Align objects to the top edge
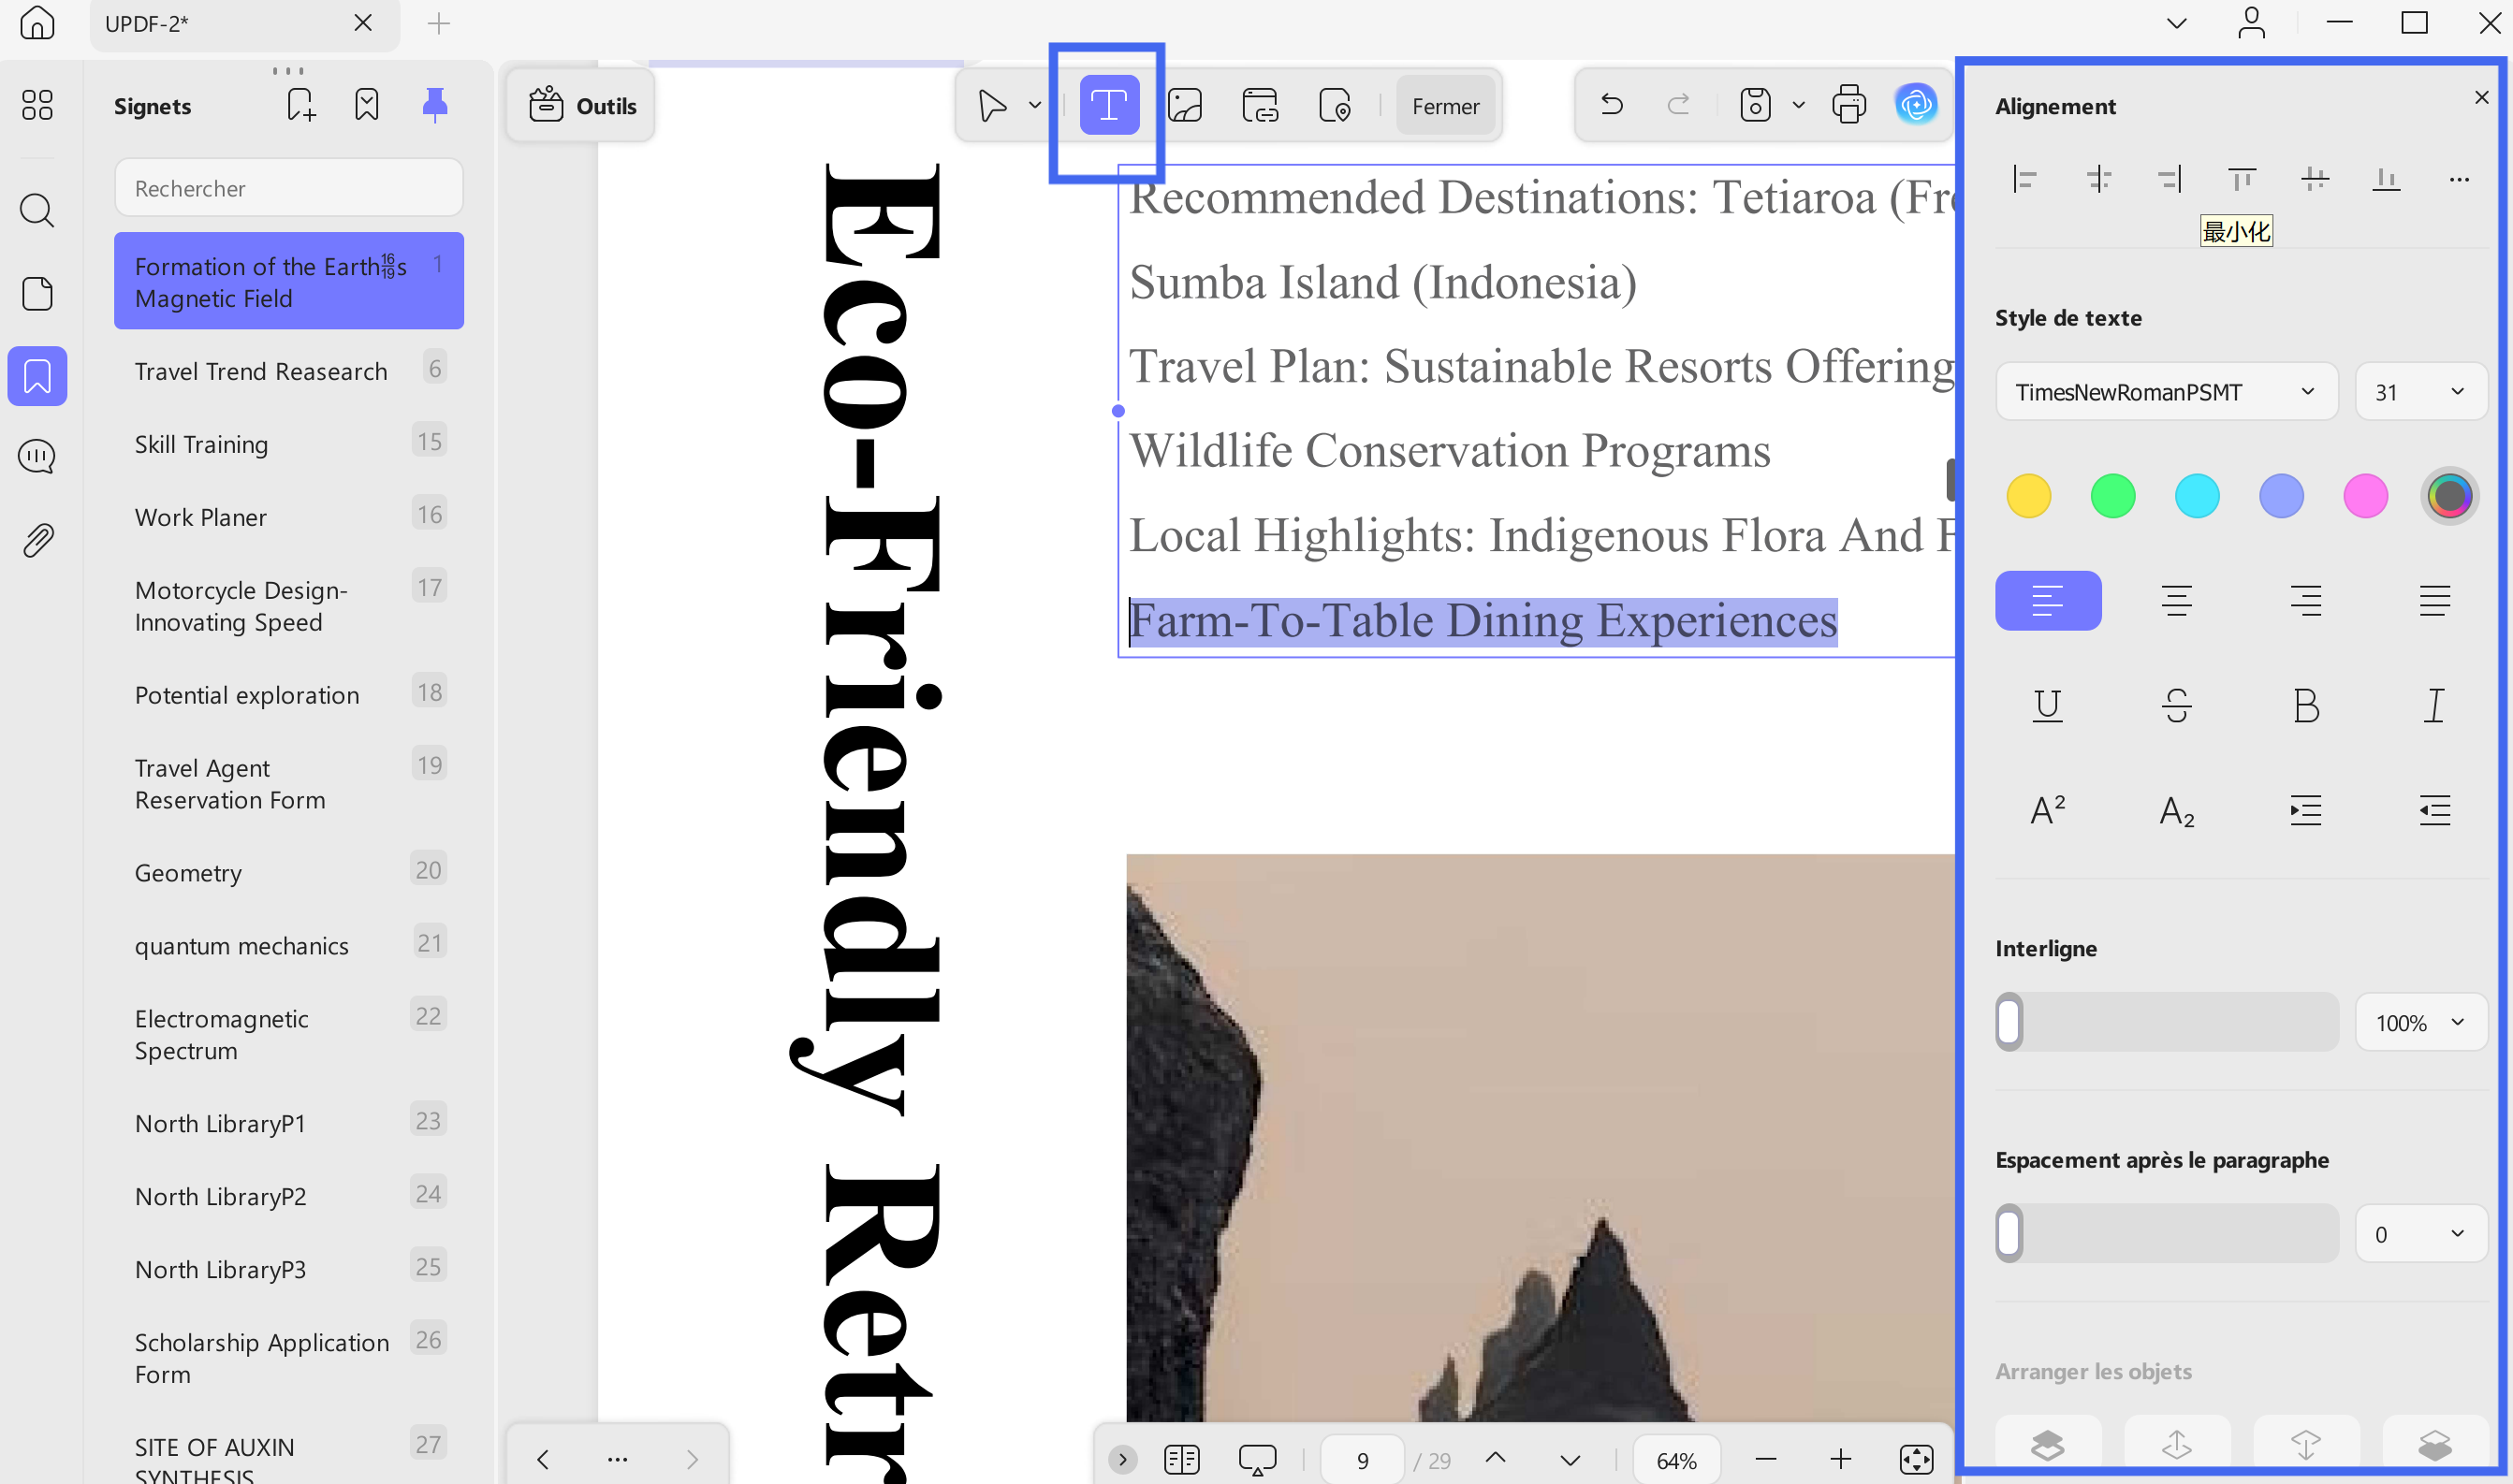 point(2242,180)
